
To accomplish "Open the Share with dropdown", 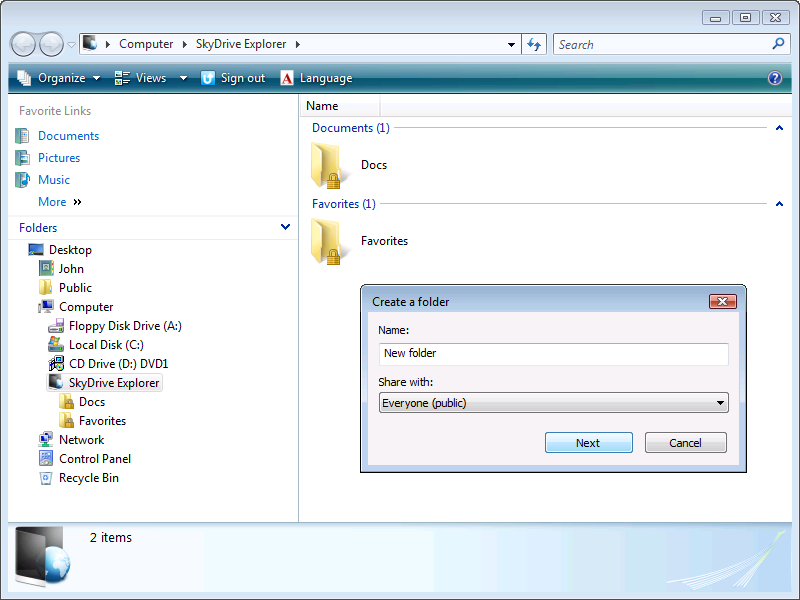I will (x=553, y=403).
